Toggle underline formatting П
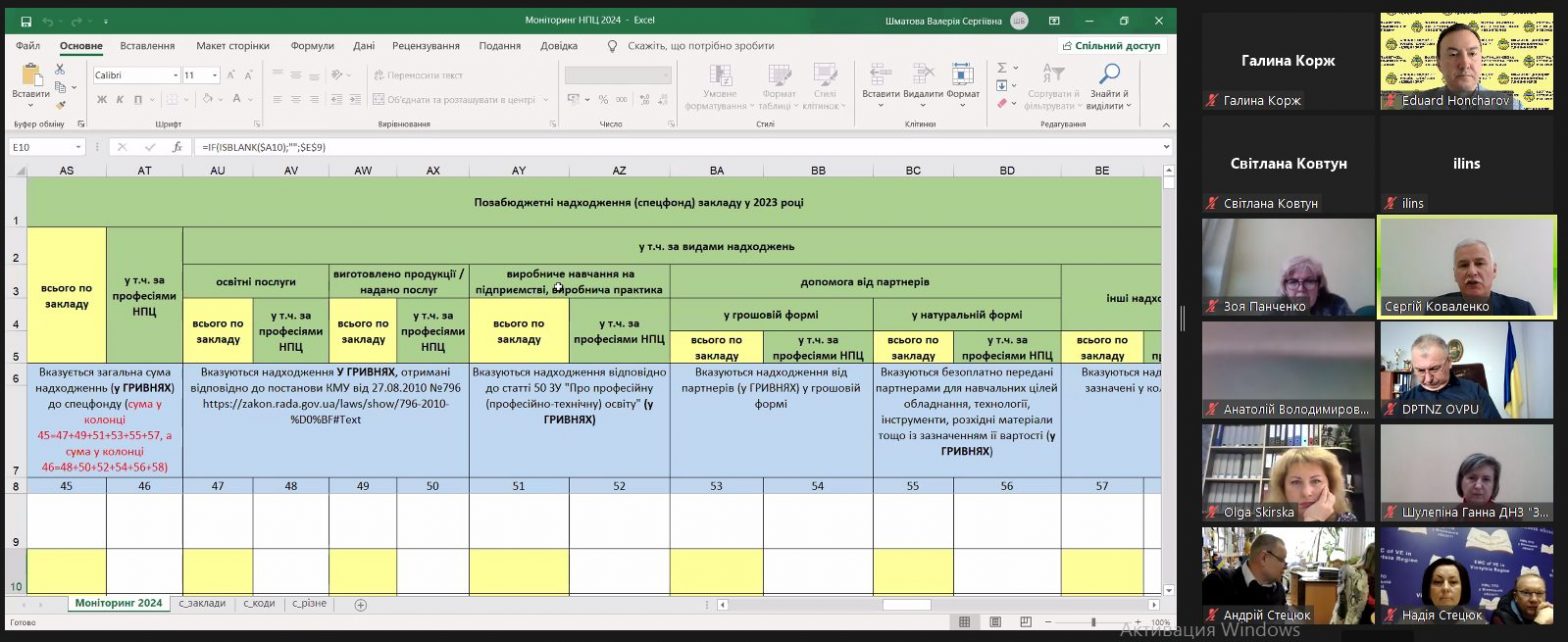This screenshot has height=642, width=1568. tap(137, 99)
